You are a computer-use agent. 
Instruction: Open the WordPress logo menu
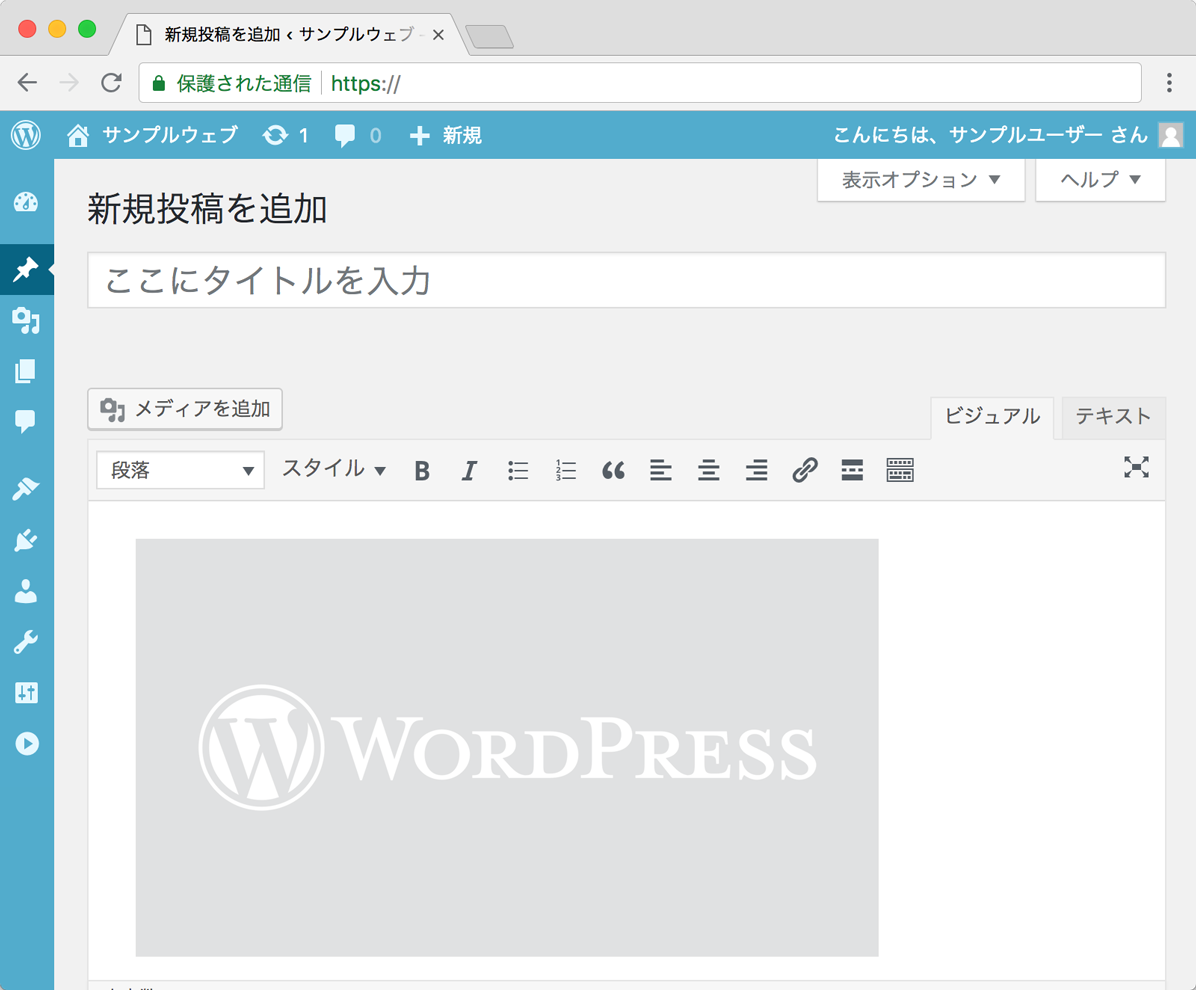point(26,136)
